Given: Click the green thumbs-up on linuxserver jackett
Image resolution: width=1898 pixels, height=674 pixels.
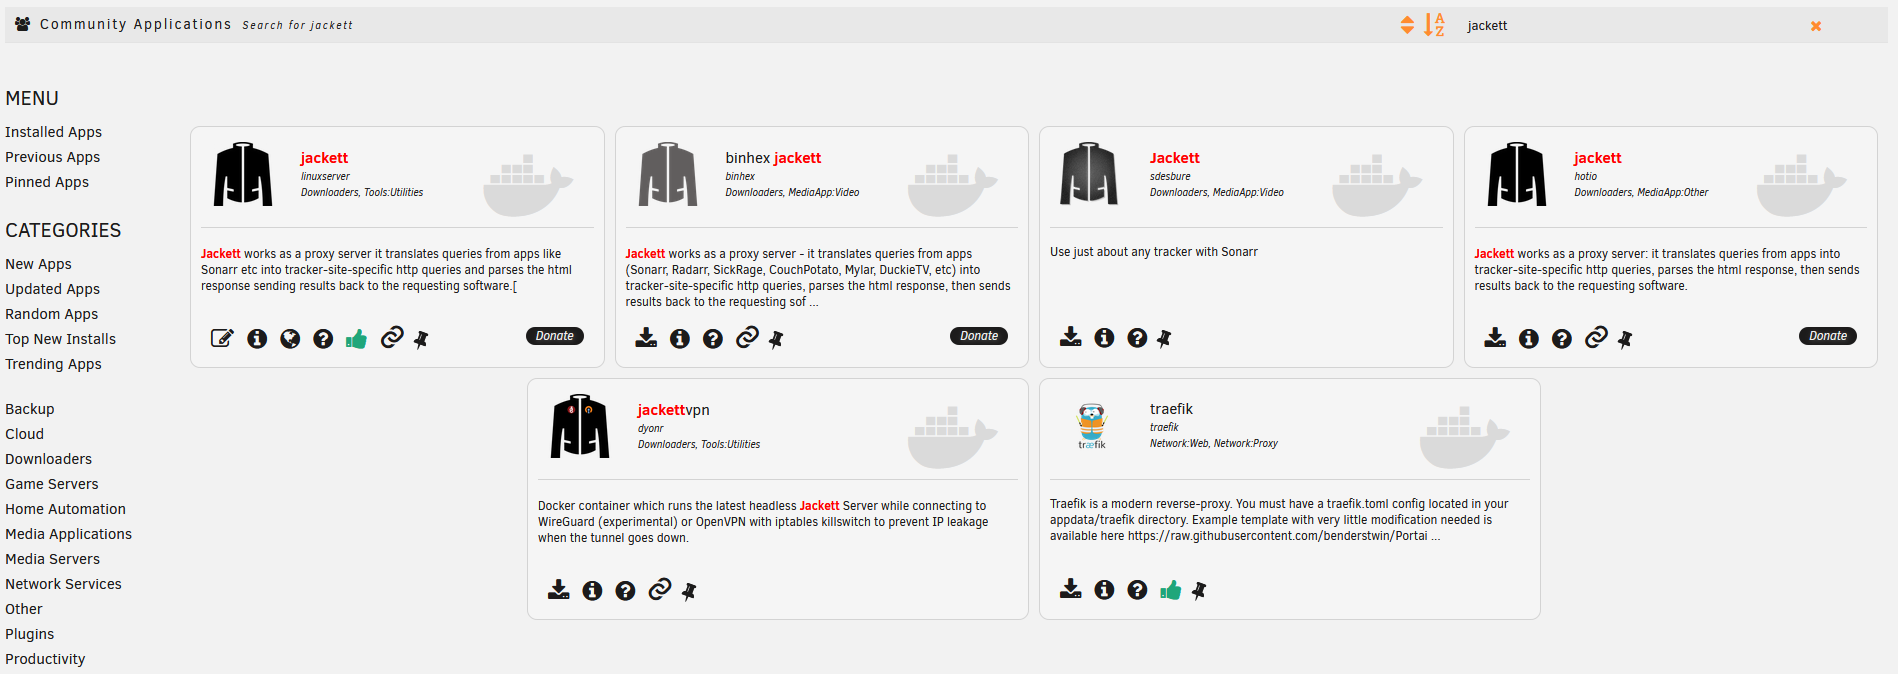Looking at the screenshot, I should coord(356,339).
